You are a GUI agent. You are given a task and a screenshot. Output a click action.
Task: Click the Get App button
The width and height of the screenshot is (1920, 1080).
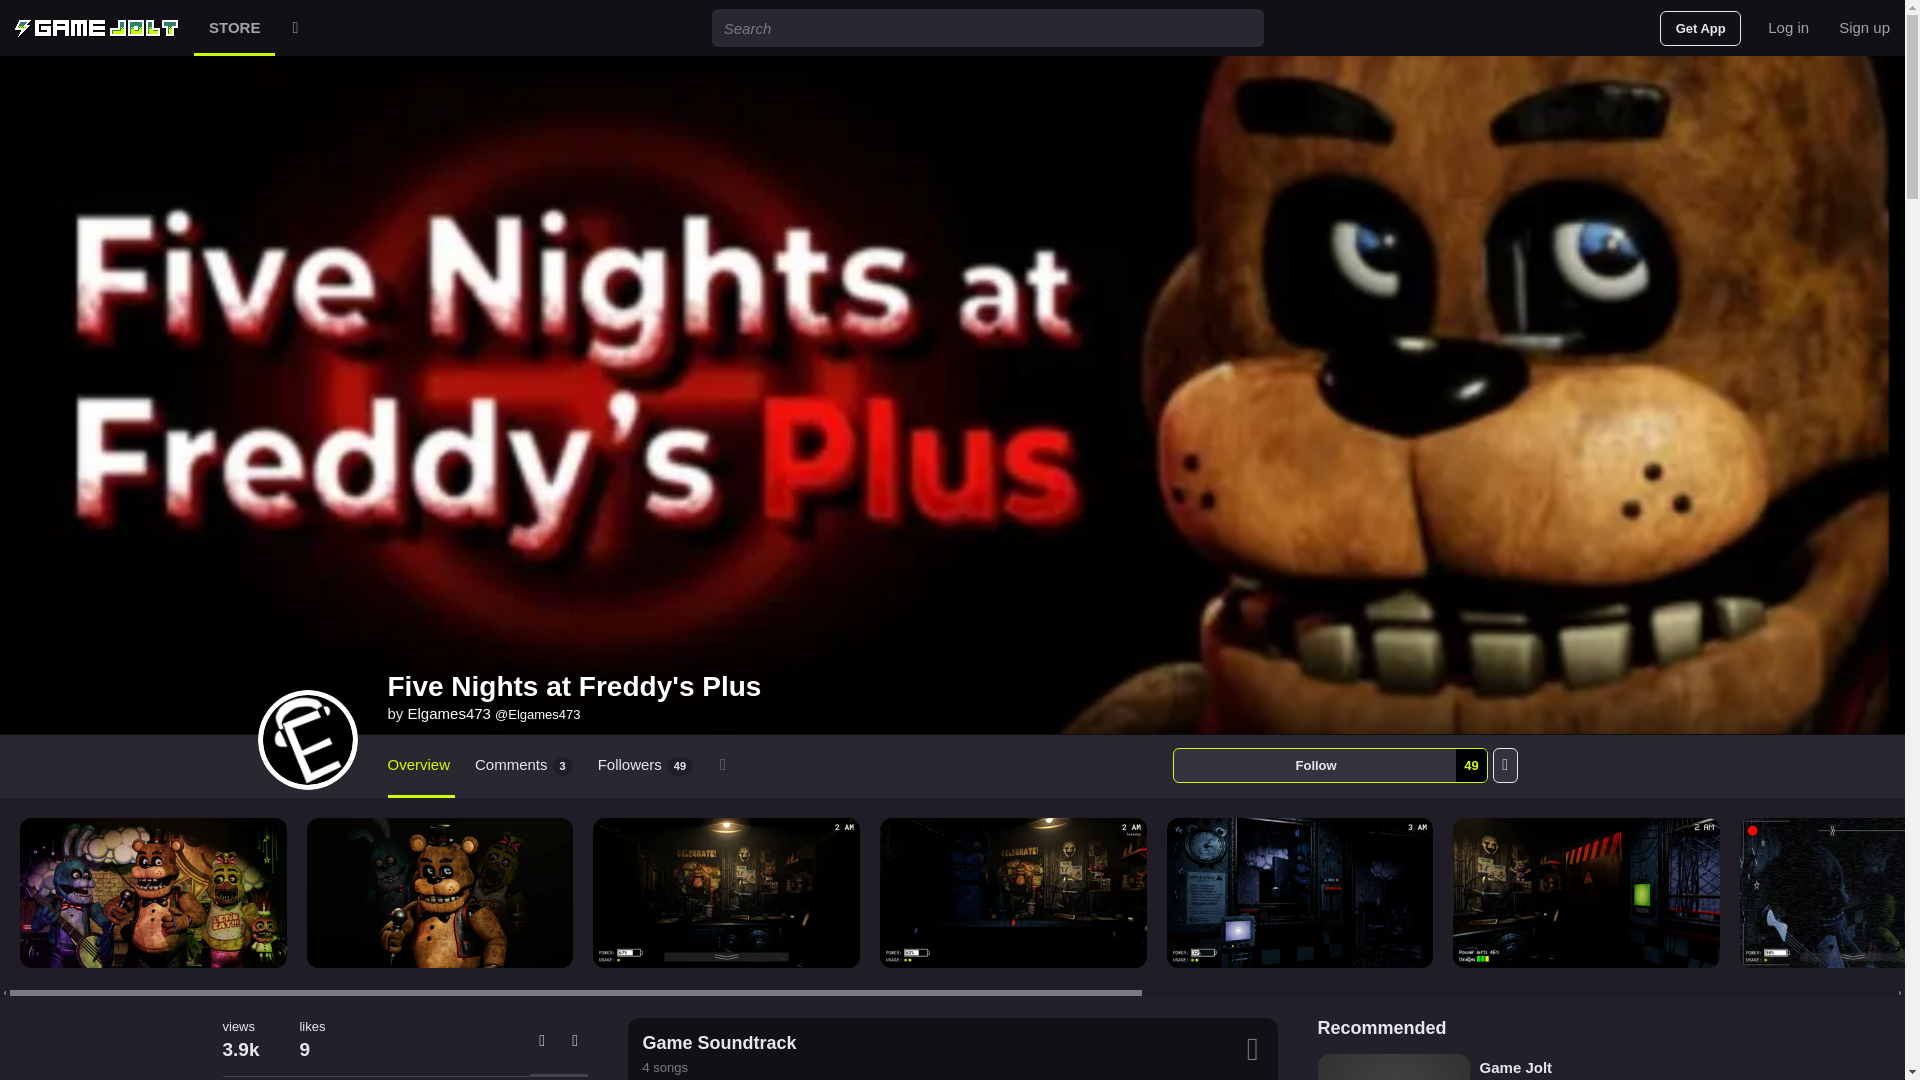[x=1700, y=28]
